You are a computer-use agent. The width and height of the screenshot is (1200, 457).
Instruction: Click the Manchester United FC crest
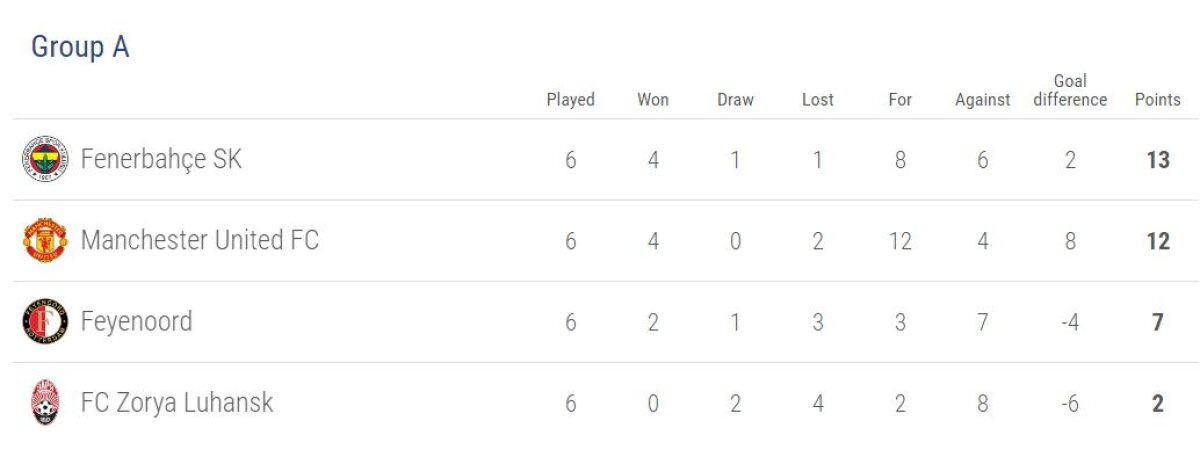pos(45,241)
